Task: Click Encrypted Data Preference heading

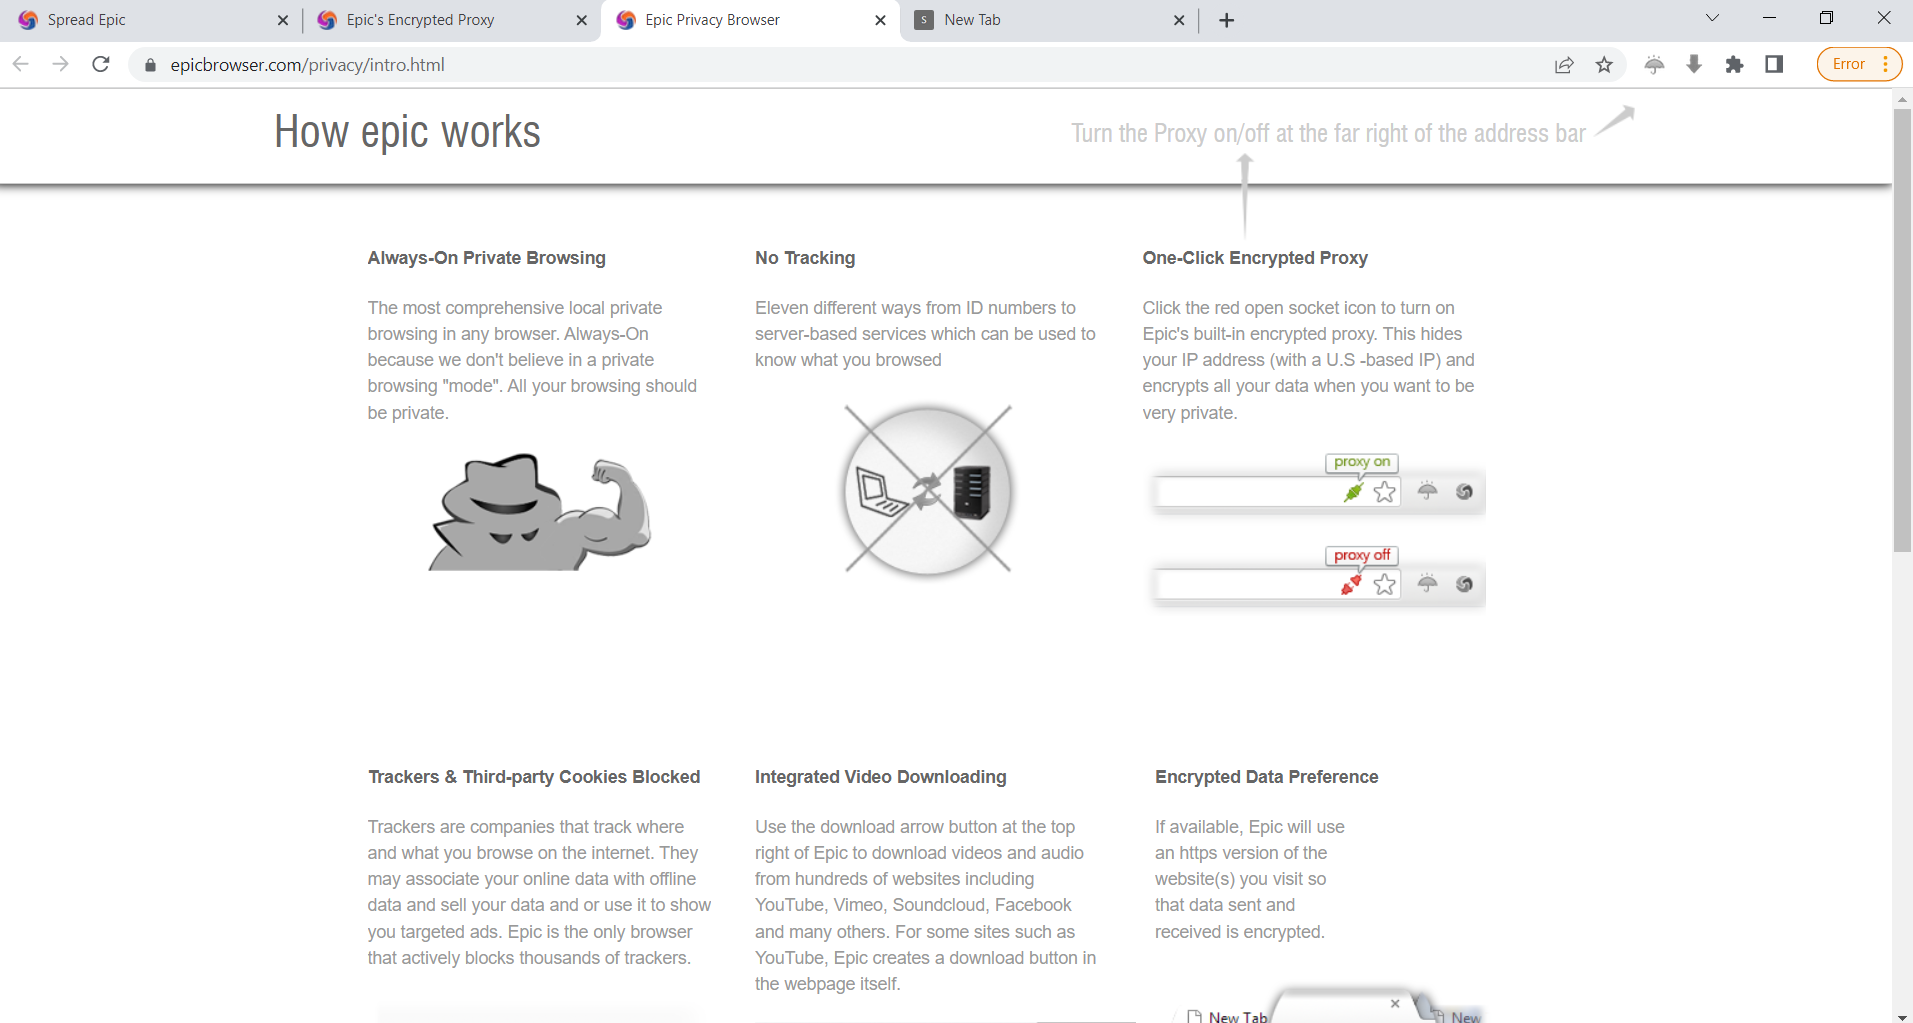Action: [1266, 777]
